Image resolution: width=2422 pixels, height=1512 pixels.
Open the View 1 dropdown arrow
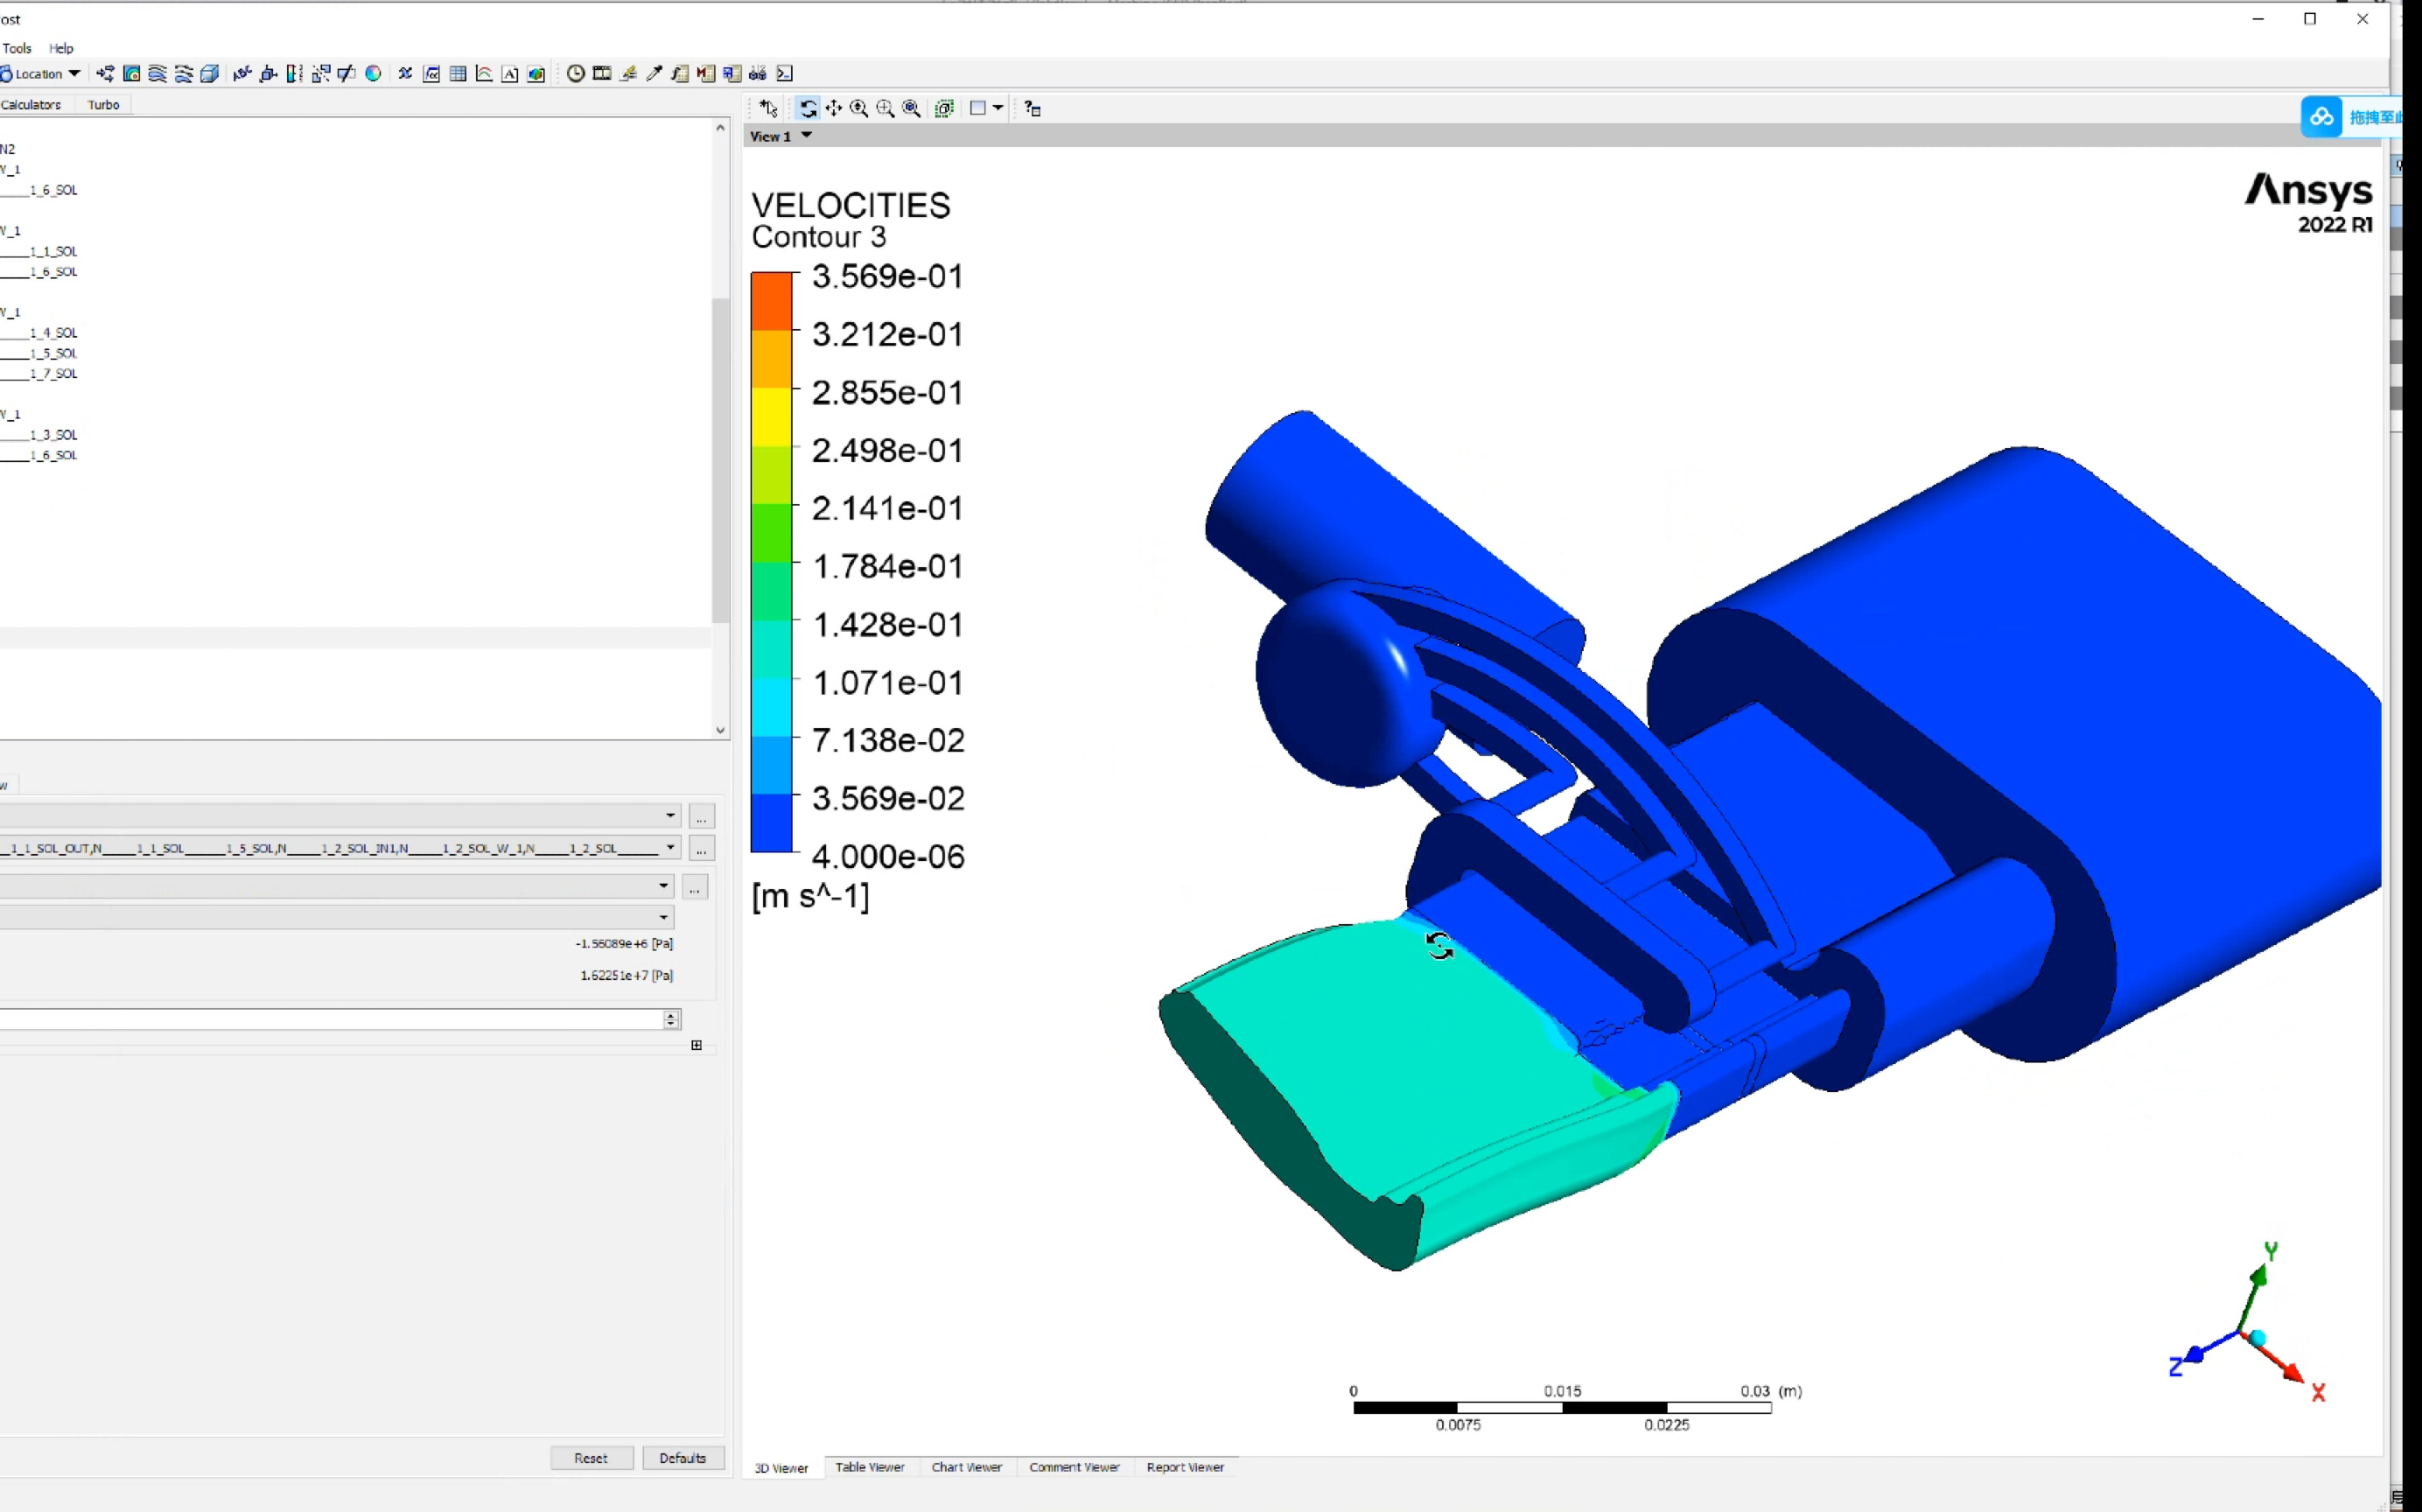806,135
